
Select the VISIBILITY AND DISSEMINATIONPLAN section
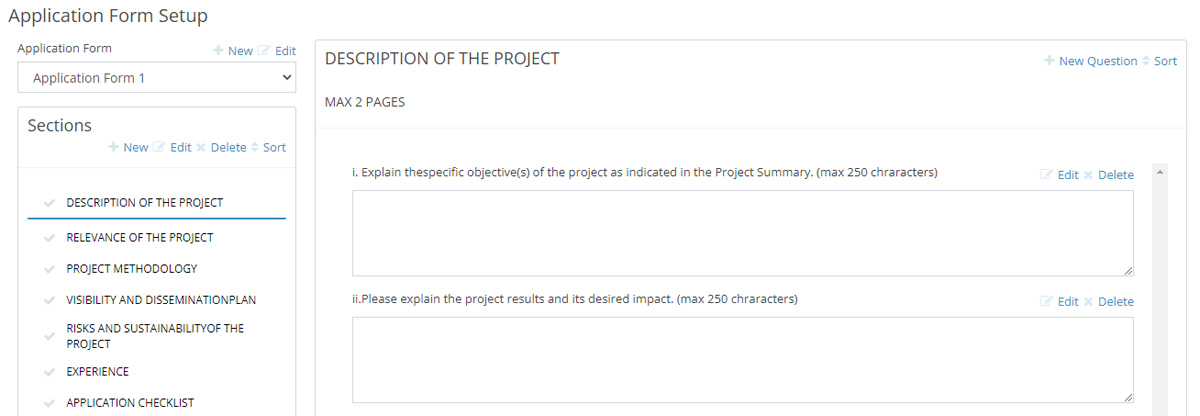point(153,300)
